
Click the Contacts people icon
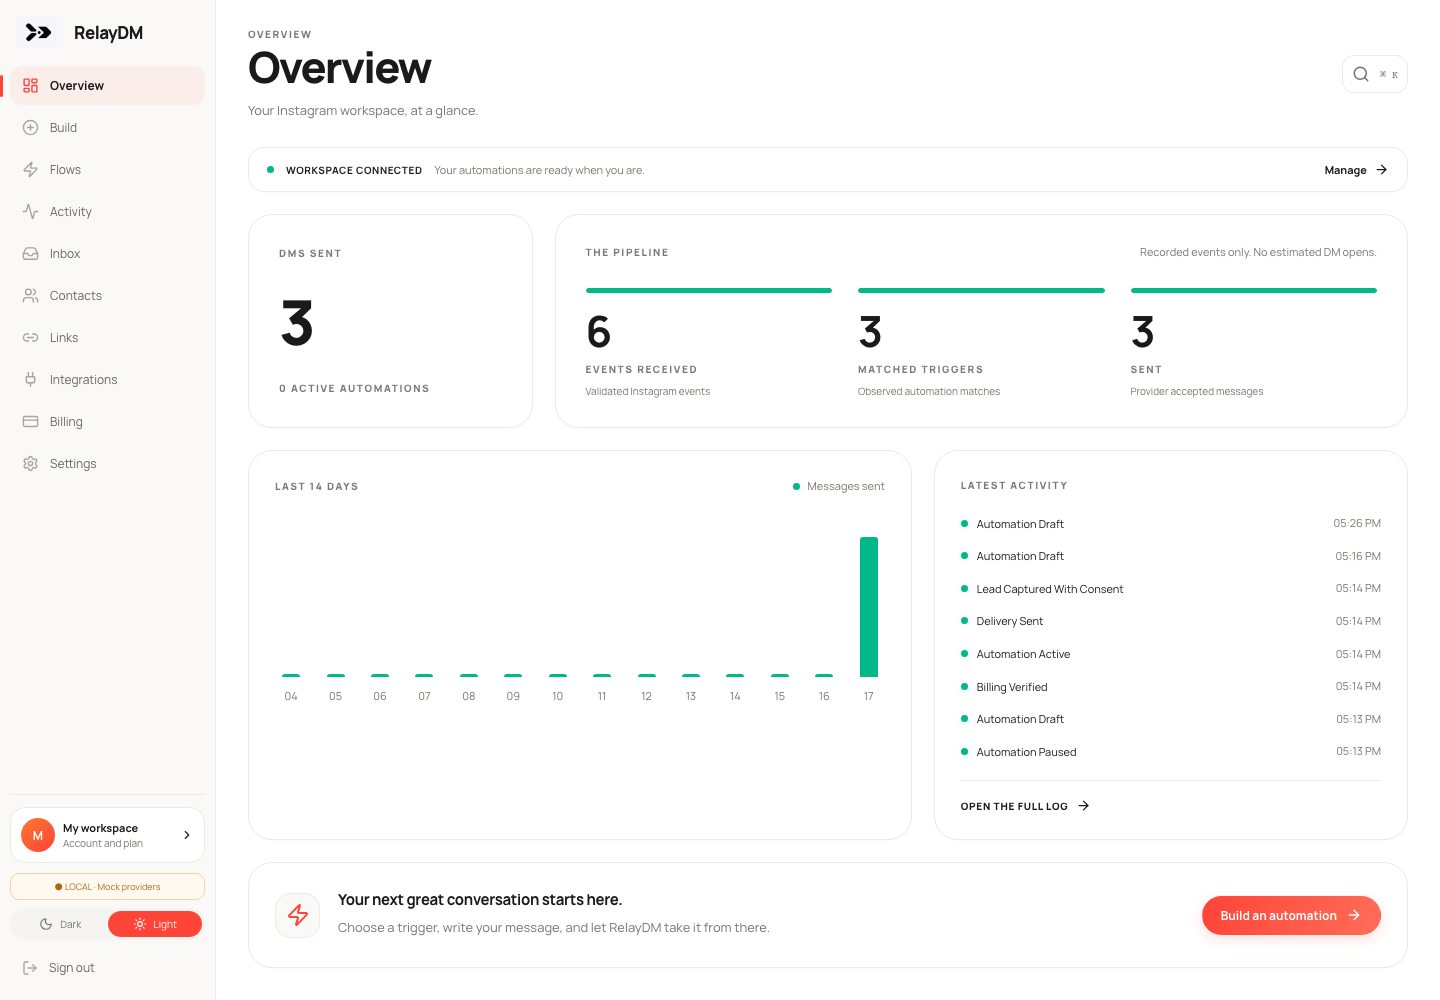(30, 296)
